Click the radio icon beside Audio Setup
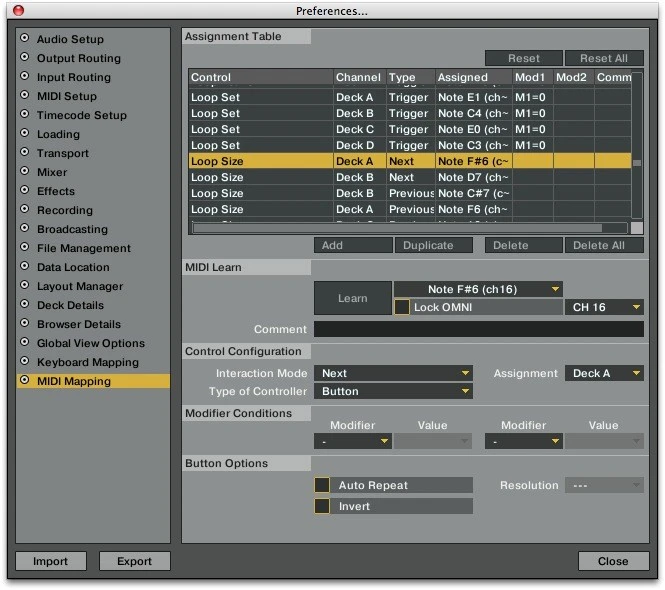Image resolution: width=665 pixels, height=590 pixels. [x=26, y=39]
